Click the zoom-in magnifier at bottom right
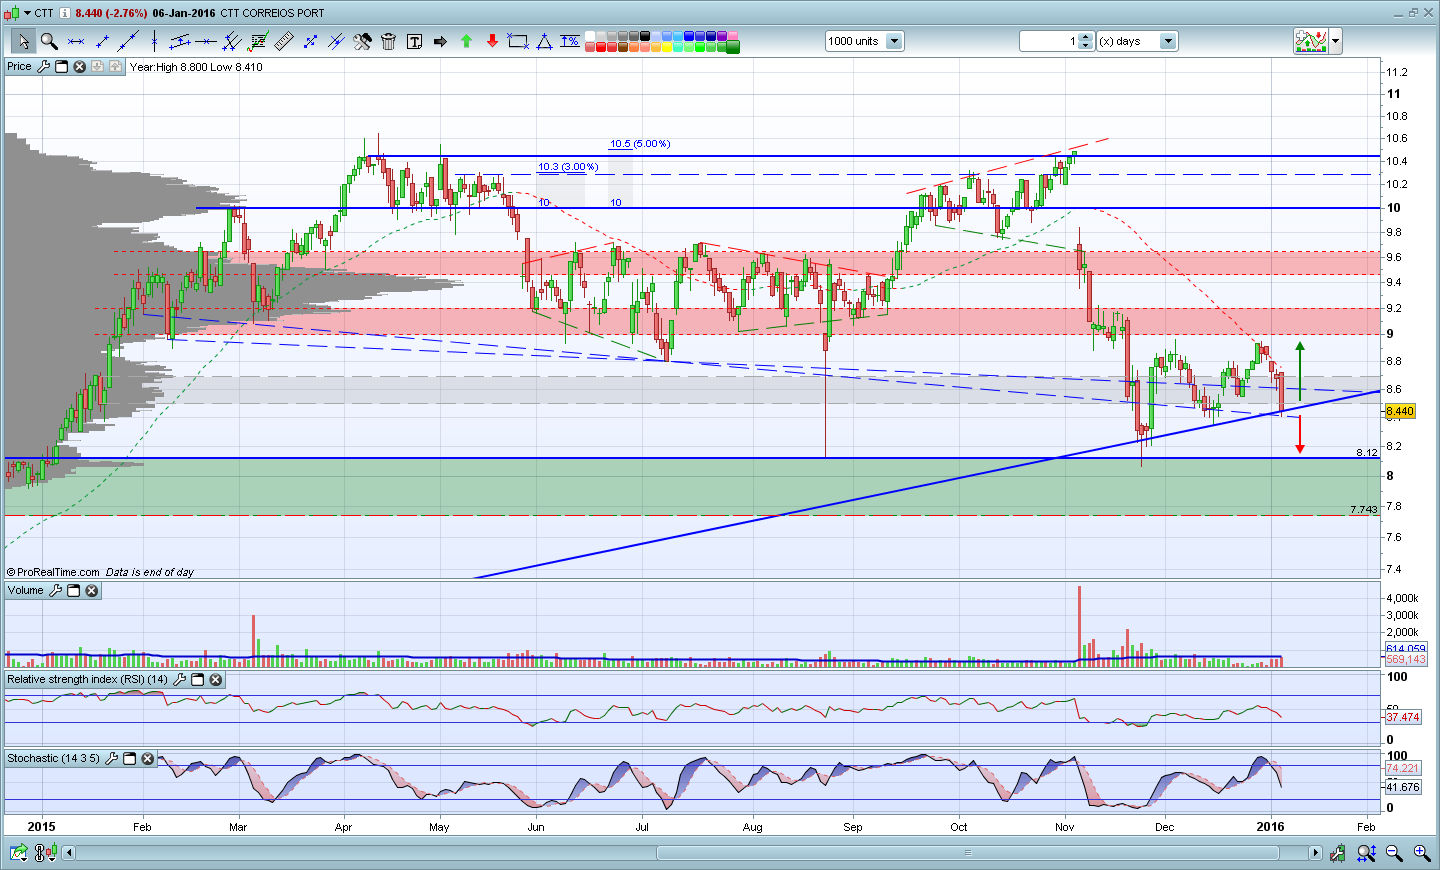1440x870 pixels. 1421,853
